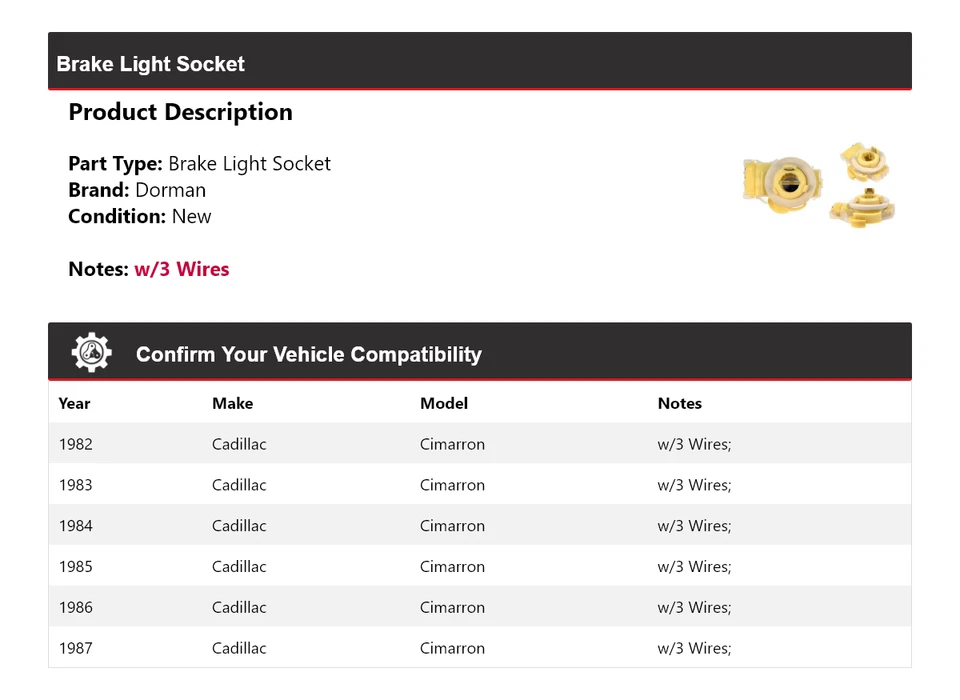Click Cimarron in the 1982 row
960x700 pixels.
[x=452, y=444]
